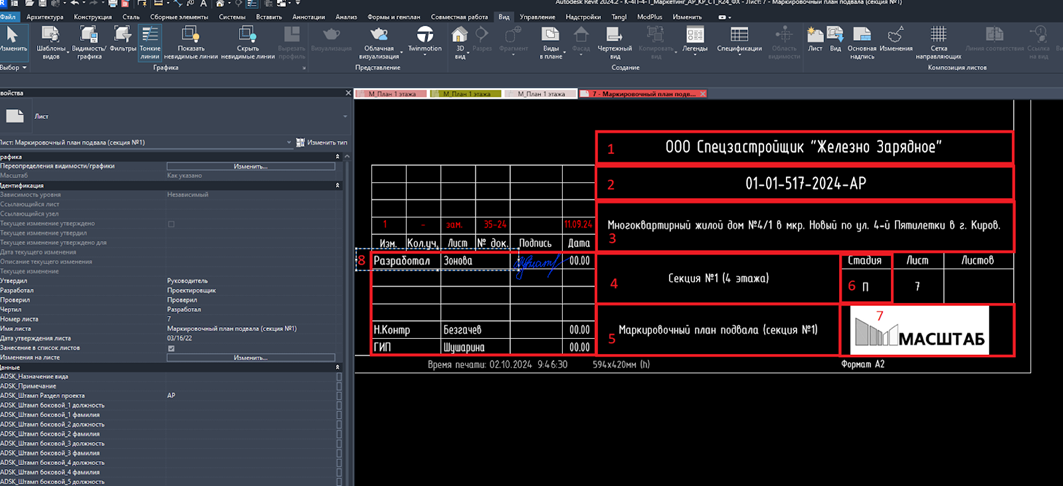The image size is (1063, 486).
Task: Collapse the Идентификация properties section
Action: coord(338,185)
